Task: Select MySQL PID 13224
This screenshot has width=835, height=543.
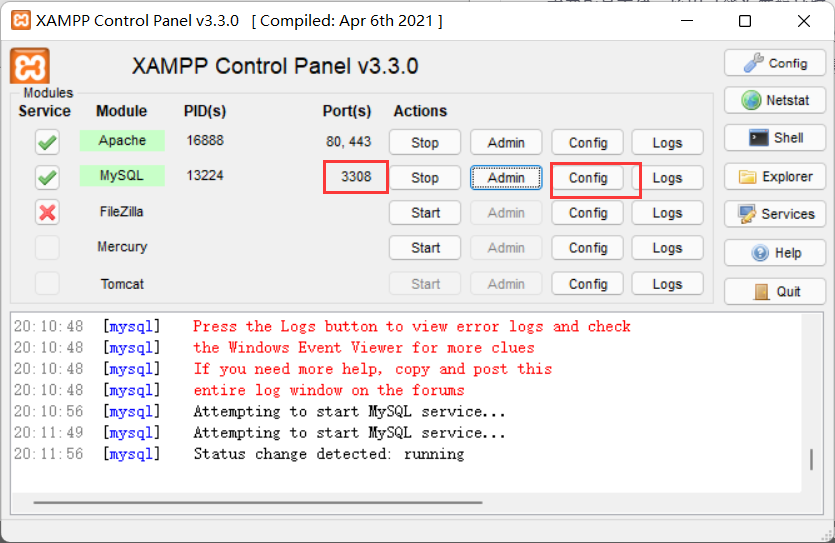Action: click(205, 176)
